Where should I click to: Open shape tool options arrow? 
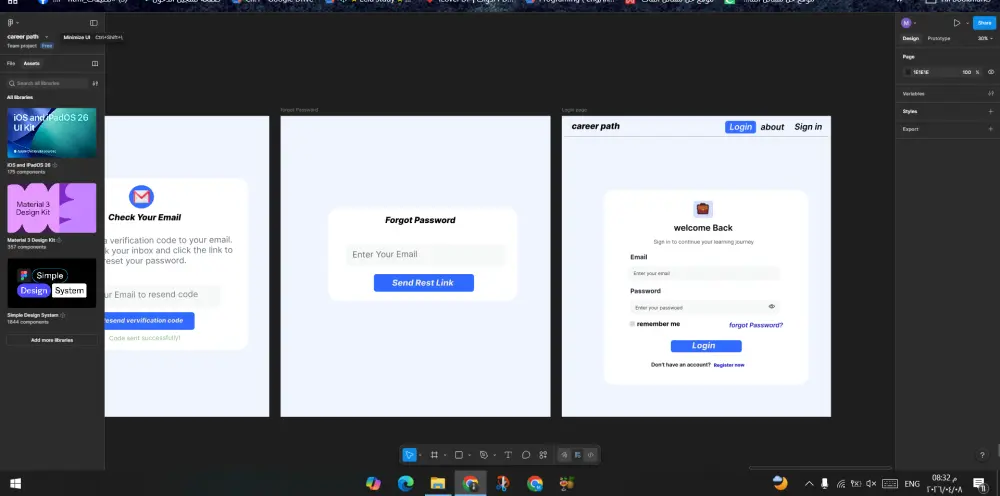click(x=469, y=455)
